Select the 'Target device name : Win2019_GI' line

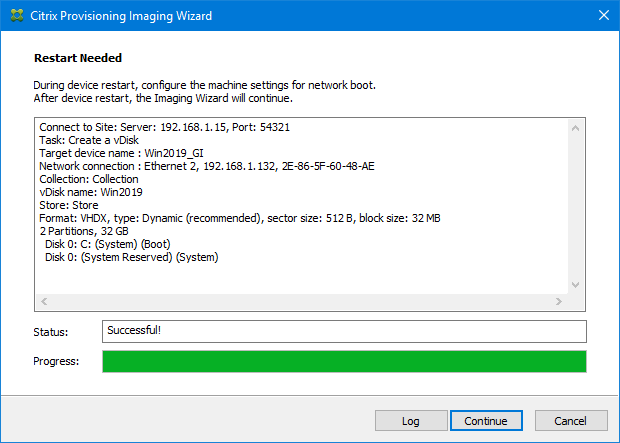tap(121, 153)
